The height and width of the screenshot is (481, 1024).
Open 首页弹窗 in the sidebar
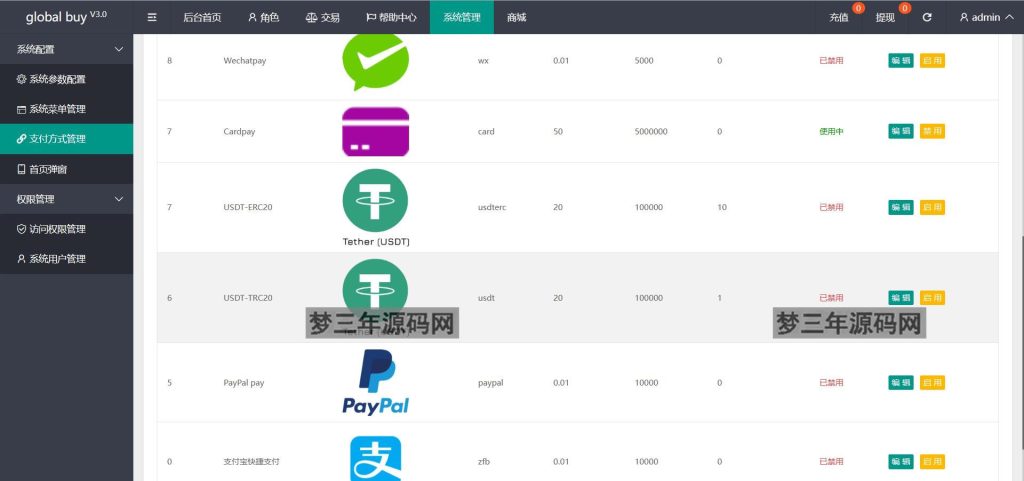[67, 169]
